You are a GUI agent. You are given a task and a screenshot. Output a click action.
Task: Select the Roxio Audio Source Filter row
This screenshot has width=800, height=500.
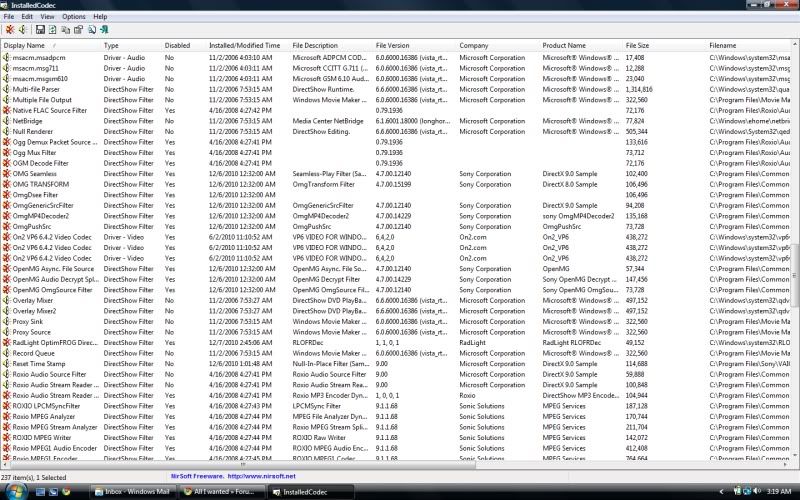click(396, 374)
